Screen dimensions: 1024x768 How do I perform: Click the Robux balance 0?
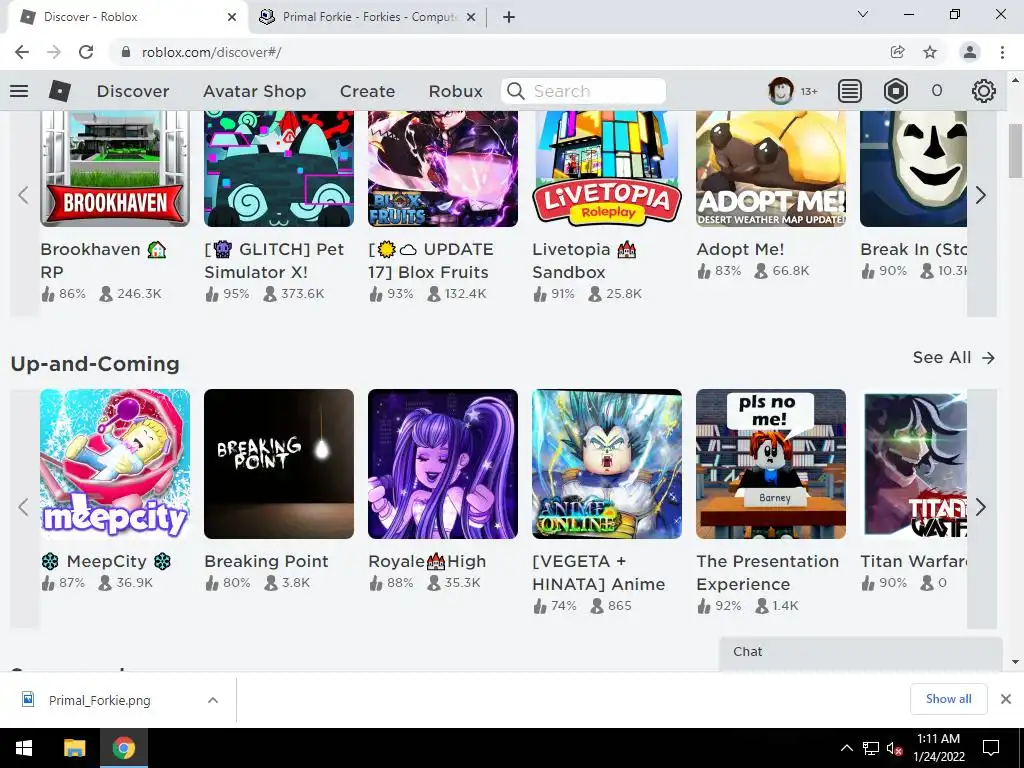tap(937, 91)
